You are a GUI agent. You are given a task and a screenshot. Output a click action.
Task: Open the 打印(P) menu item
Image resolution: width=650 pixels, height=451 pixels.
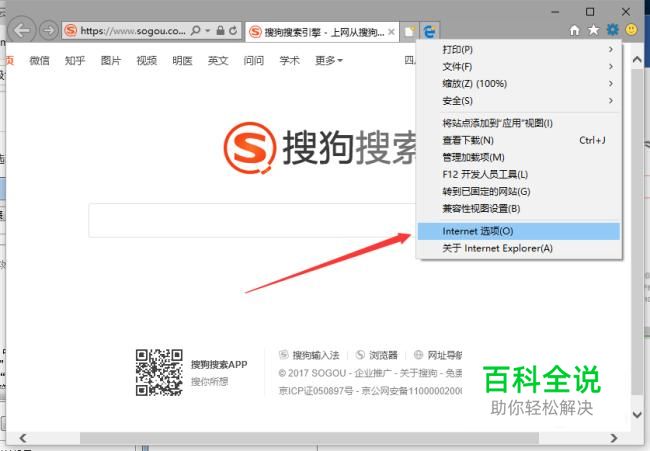click(x=519, y=50)
